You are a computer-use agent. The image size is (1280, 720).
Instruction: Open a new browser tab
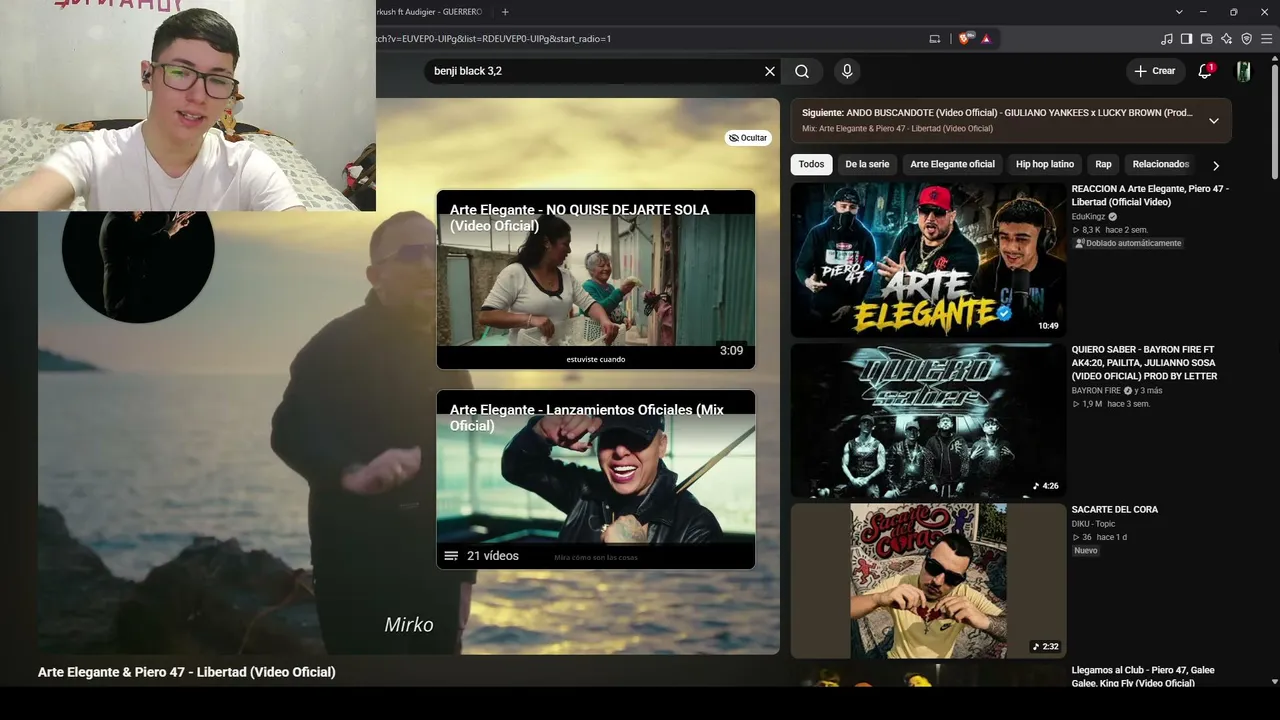[x=505, y=12]
